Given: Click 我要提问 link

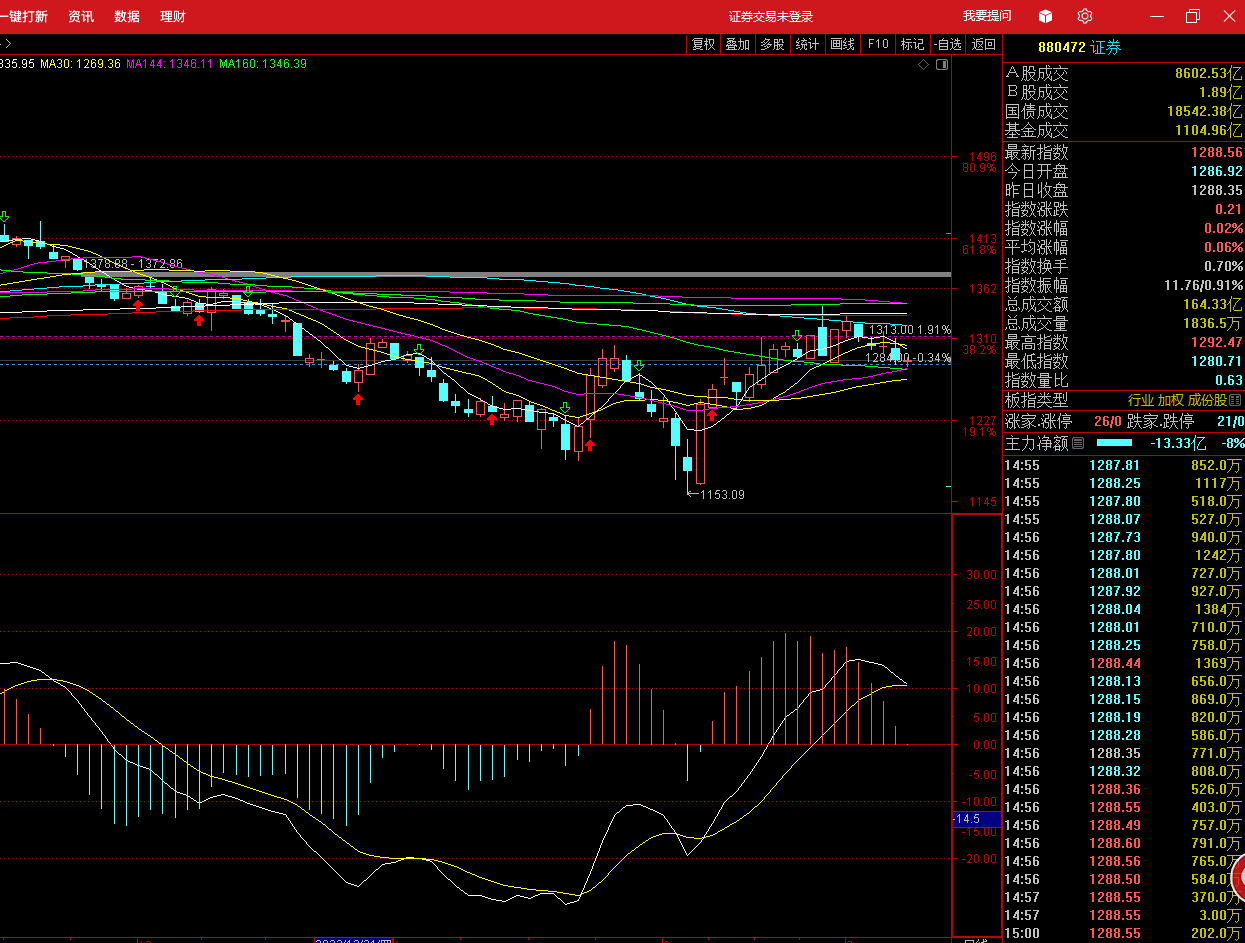Looking at the screenshot, I should (x=987, y=16).
